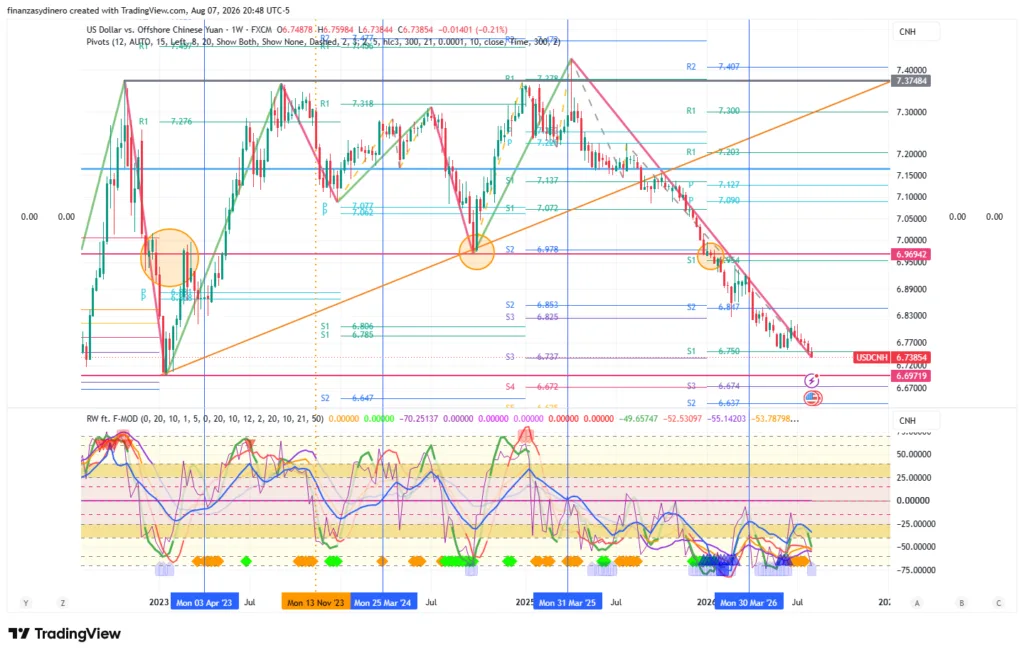Click the -70.25137 indicator legend value
This screenshot has height=655, width=1024.
(x=419, y=419)
